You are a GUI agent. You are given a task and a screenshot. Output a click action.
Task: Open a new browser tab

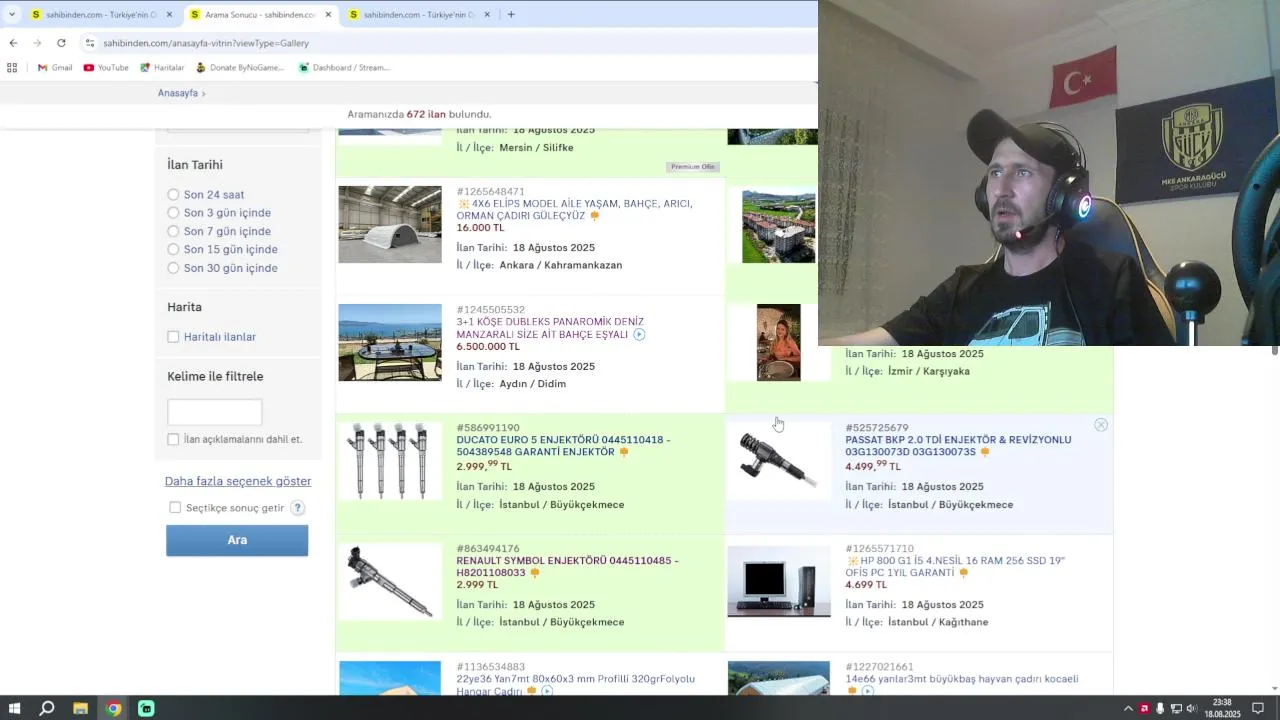(511, 14)
